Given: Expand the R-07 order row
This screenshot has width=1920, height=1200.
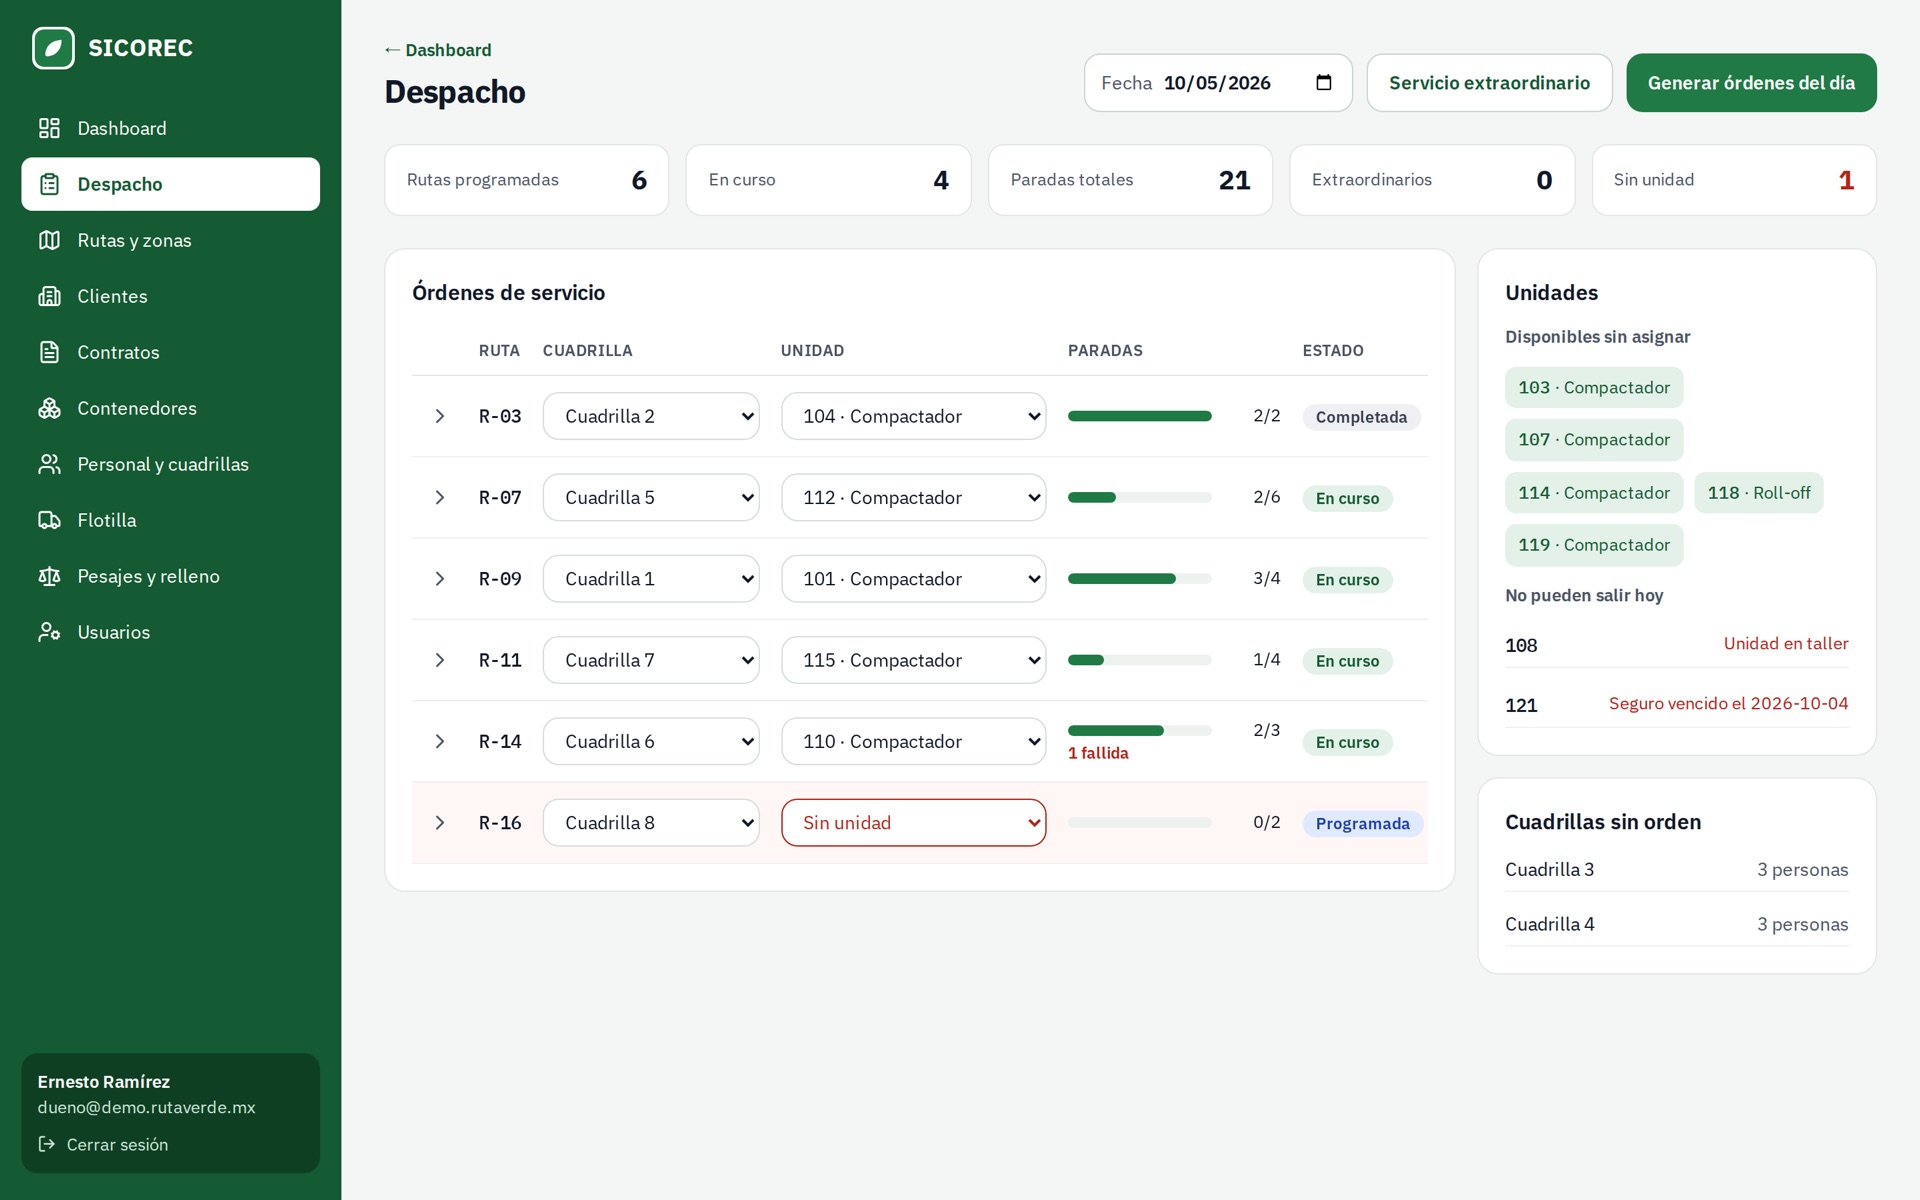Looking at the screenshot, I should point(439,497).
